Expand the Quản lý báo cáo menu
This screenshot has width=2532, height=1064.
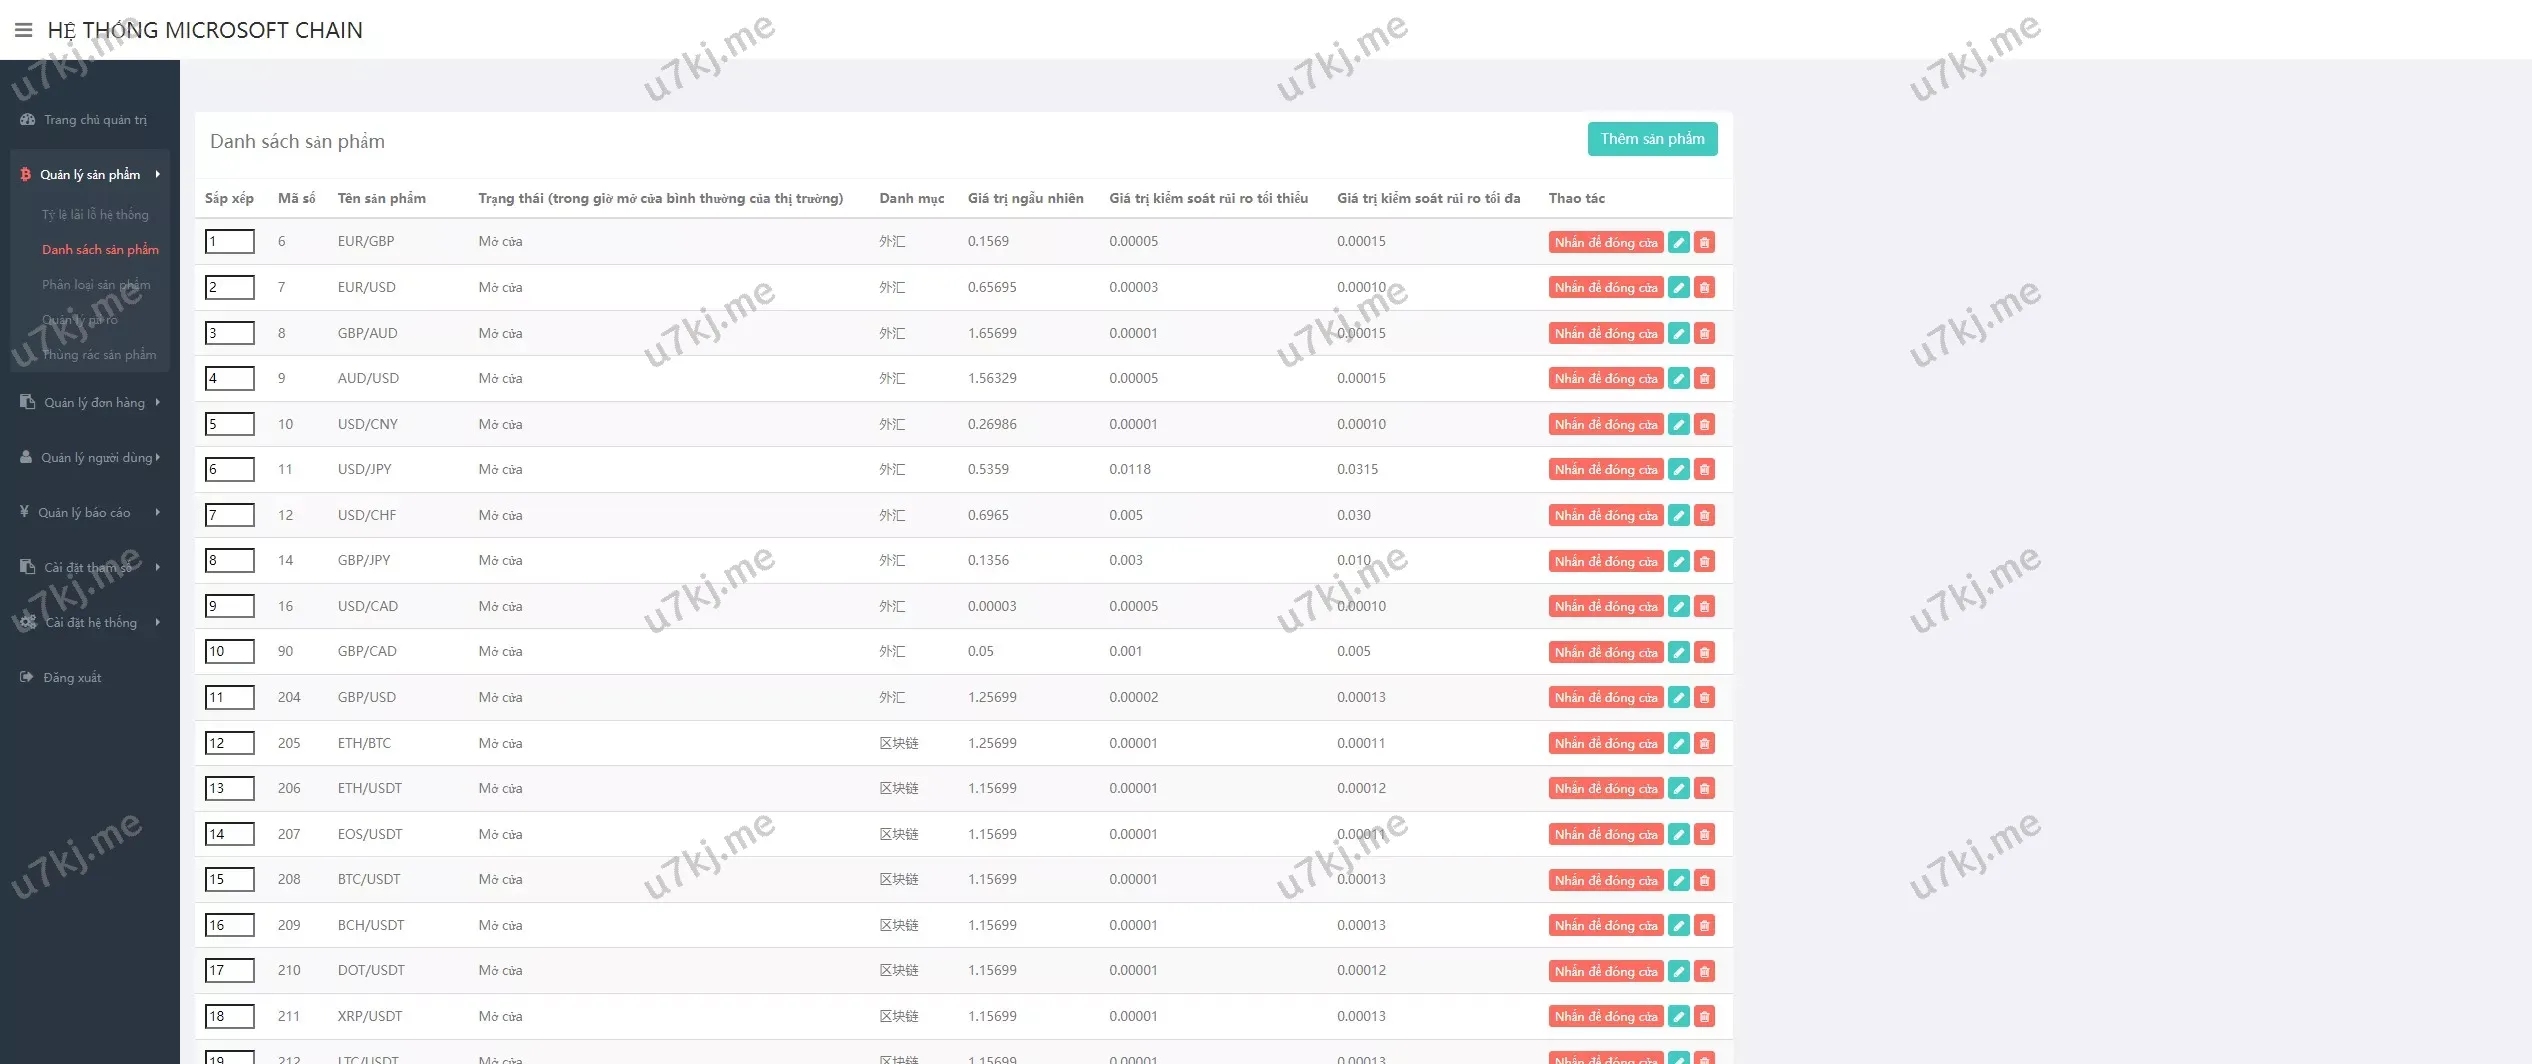click(90, 512)
